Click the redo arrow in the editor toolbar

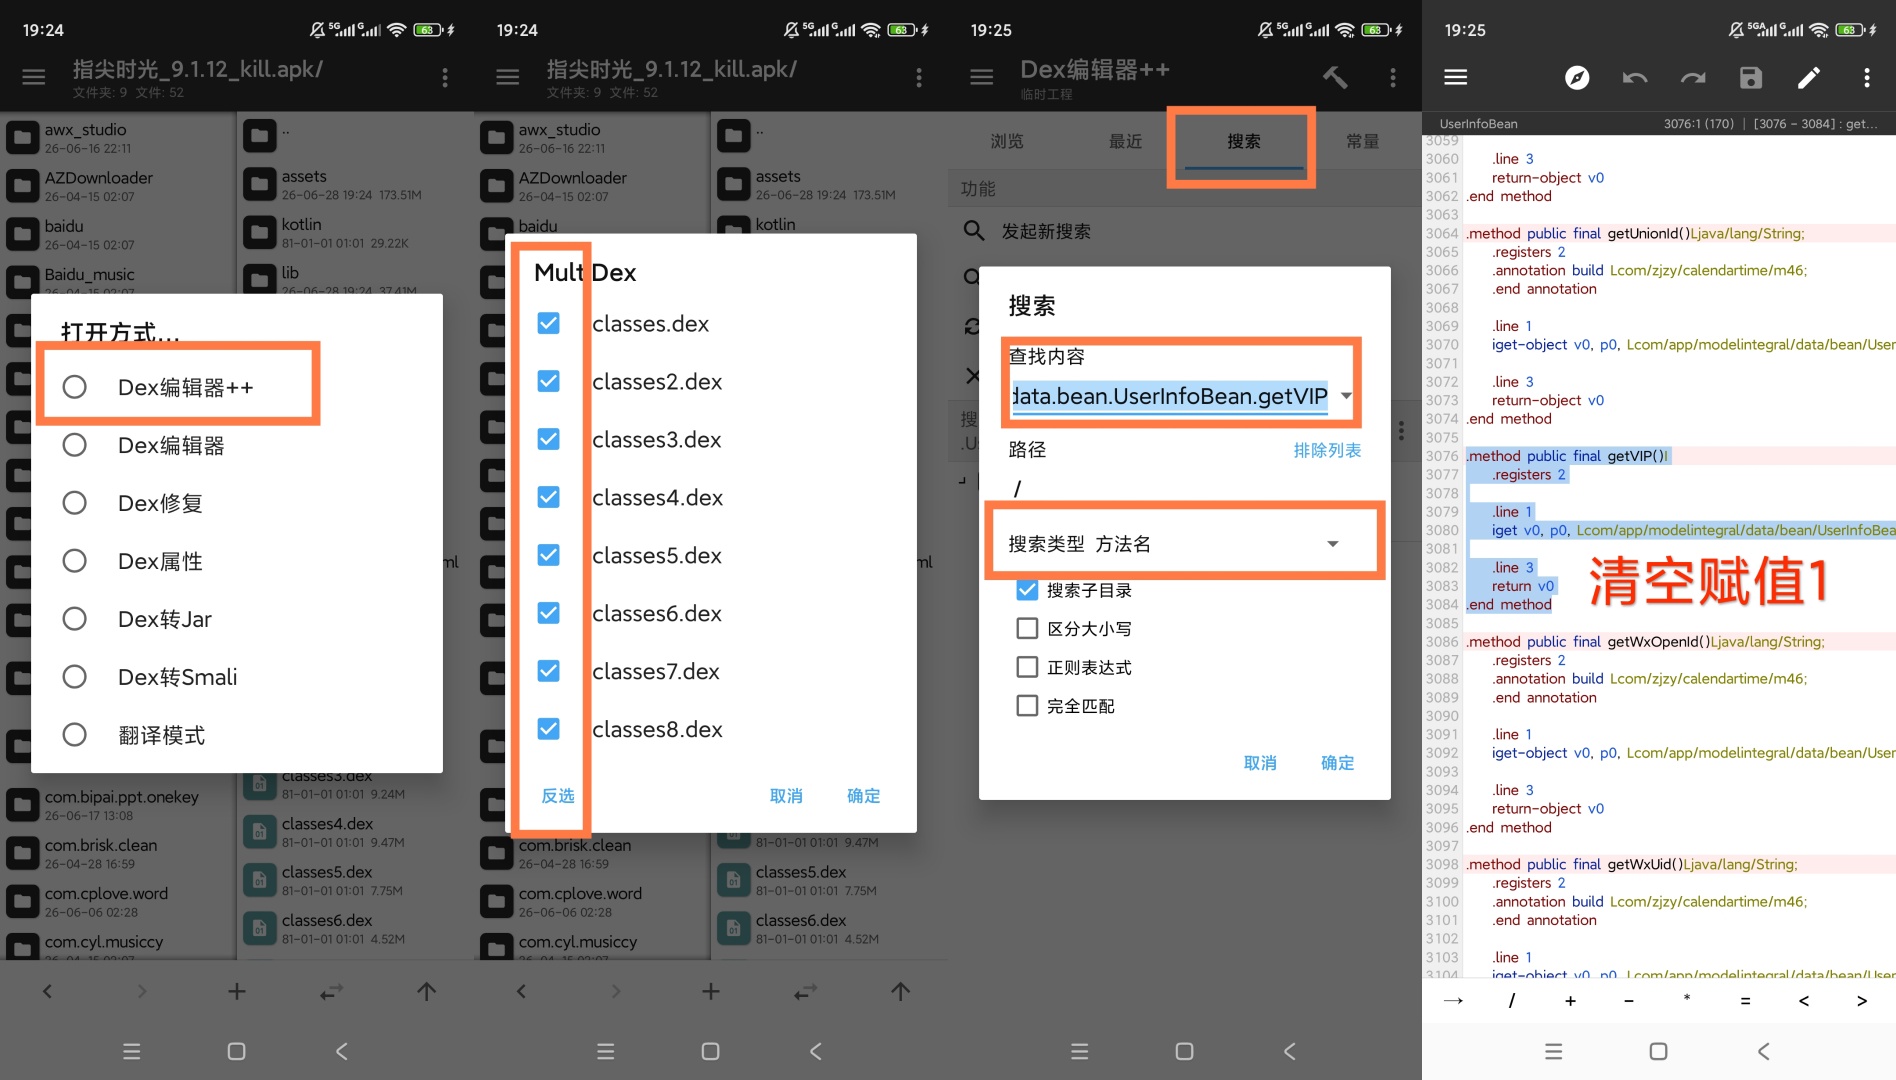[x=1693, y=77]
